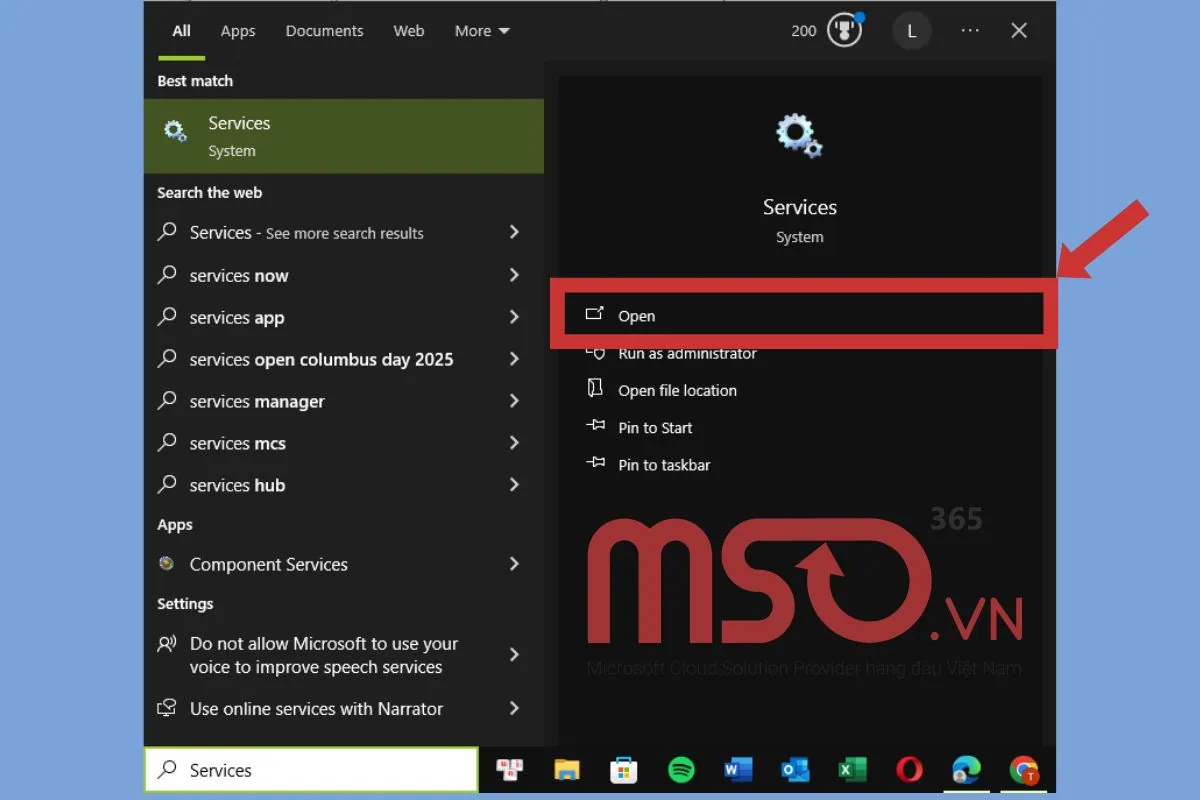Launch Spotify from the taskbar
This screenshot has width=1200, height=800.
[681, 769]
